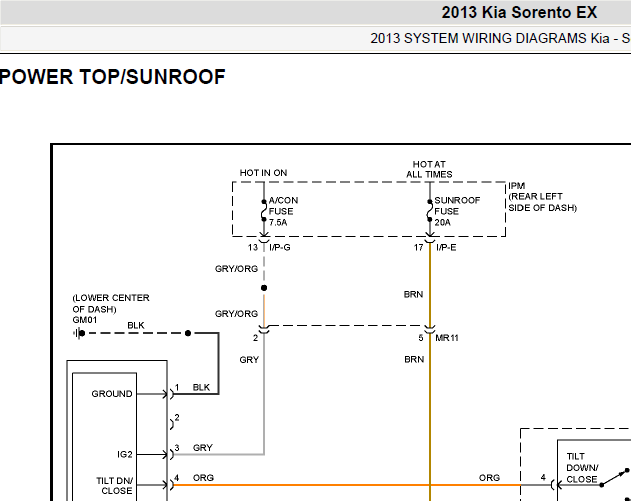Click the 'ORG' label near the switch

pos(489,478)
